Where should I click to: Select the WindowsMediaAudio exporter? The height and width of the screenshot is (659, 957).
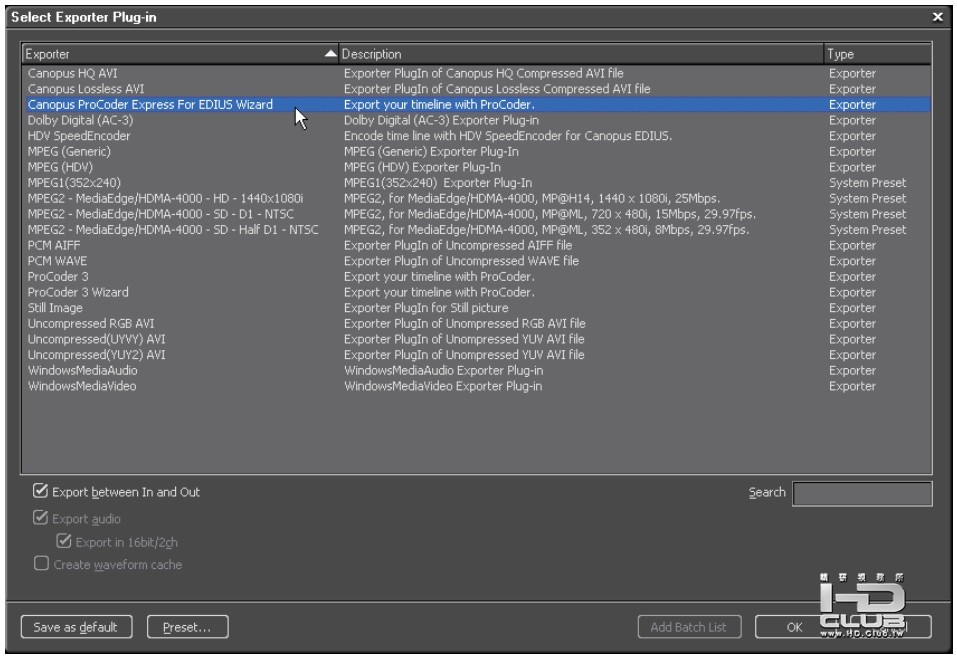coord(476,371)
